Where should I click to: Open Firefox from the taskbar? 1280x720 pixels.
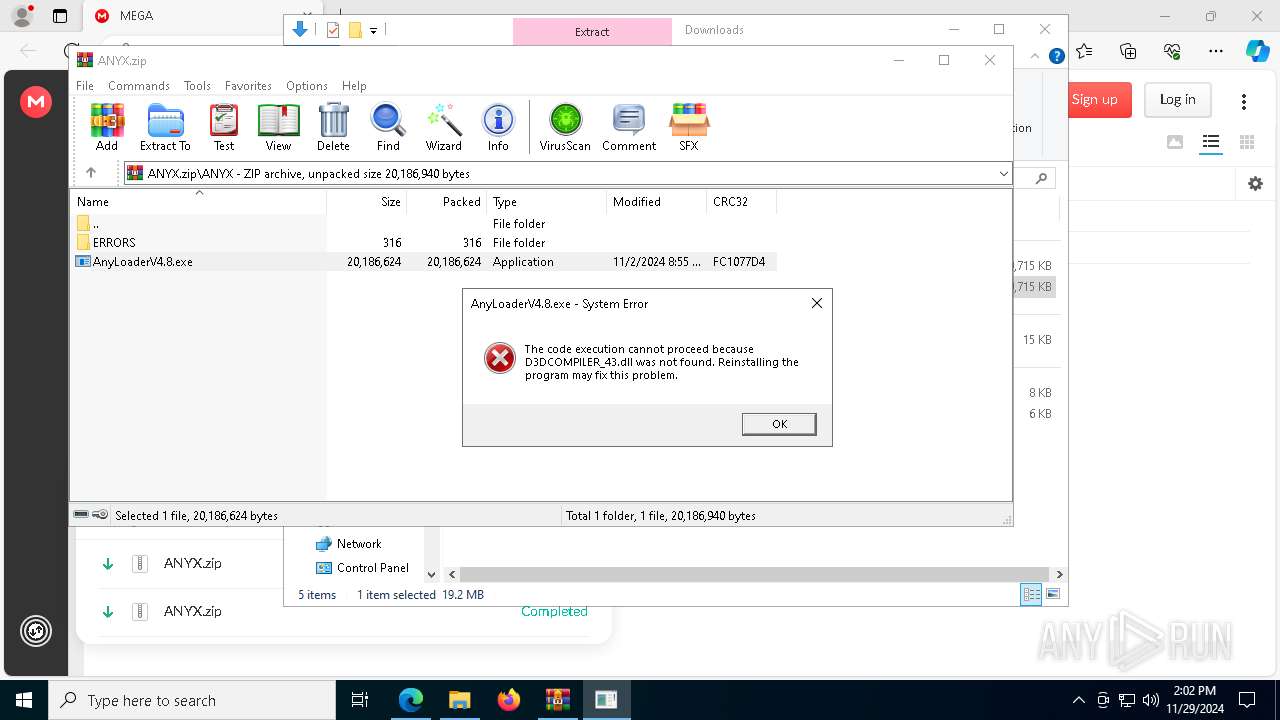(x=509, y=700)
